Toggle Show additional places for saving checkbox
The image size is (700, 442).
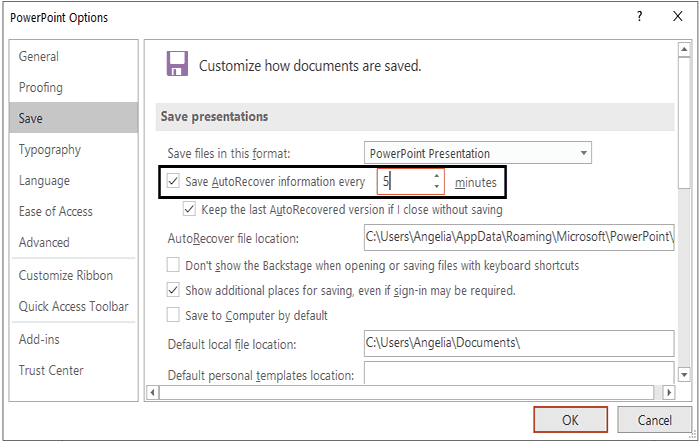click(173, 290)
